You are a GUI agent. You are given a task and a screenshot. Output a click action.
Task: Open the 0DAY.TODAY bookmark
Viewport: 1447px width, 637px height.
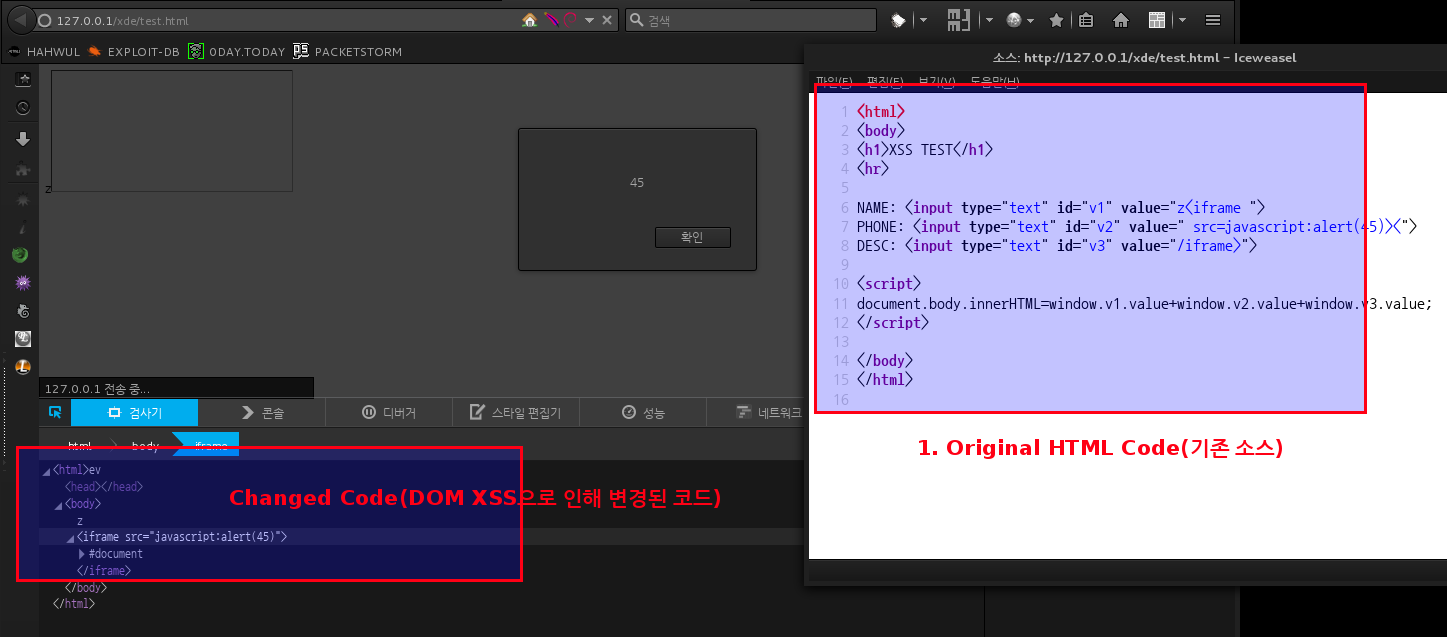pyautogui.click(x=236, y=51)
